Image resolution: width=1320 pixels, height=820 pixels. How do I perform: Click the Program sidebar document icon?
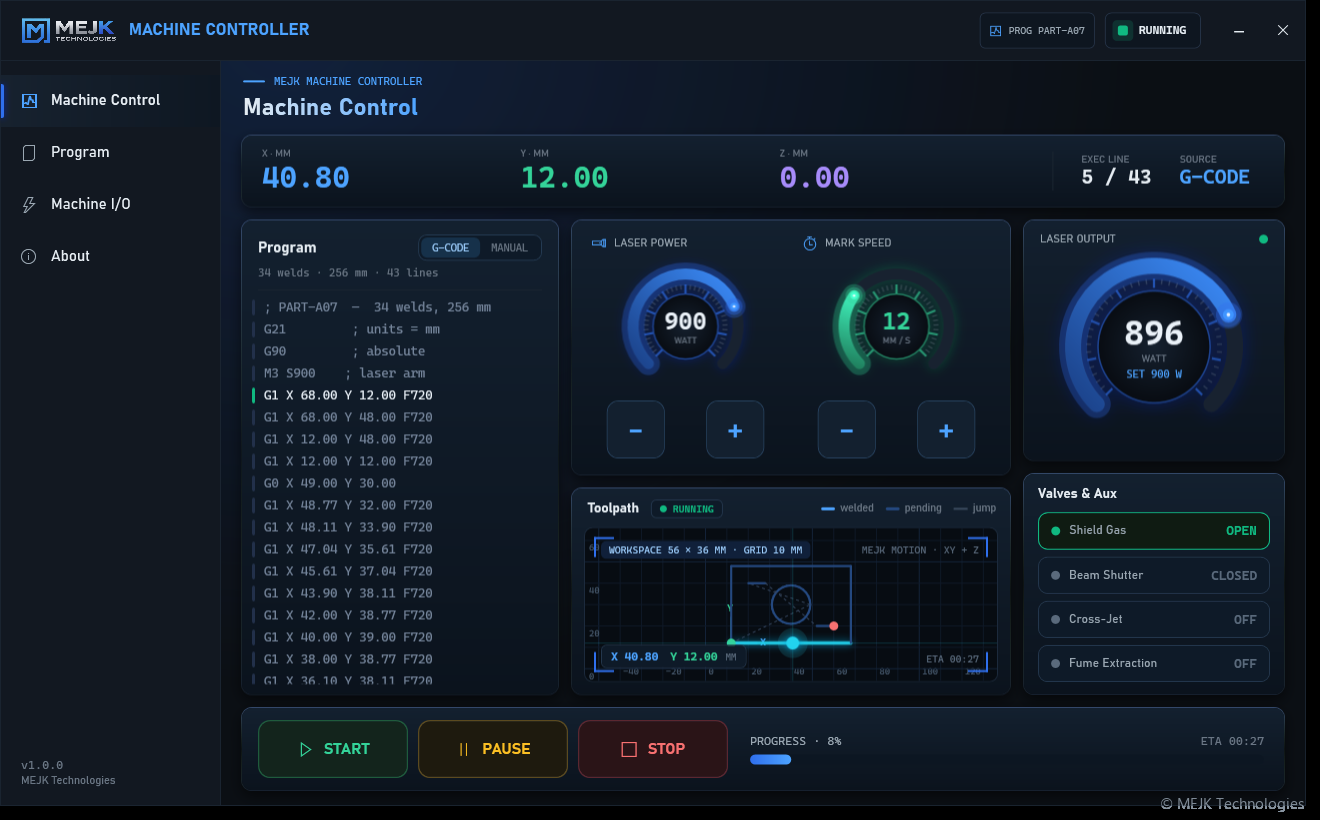click(29, 152)
